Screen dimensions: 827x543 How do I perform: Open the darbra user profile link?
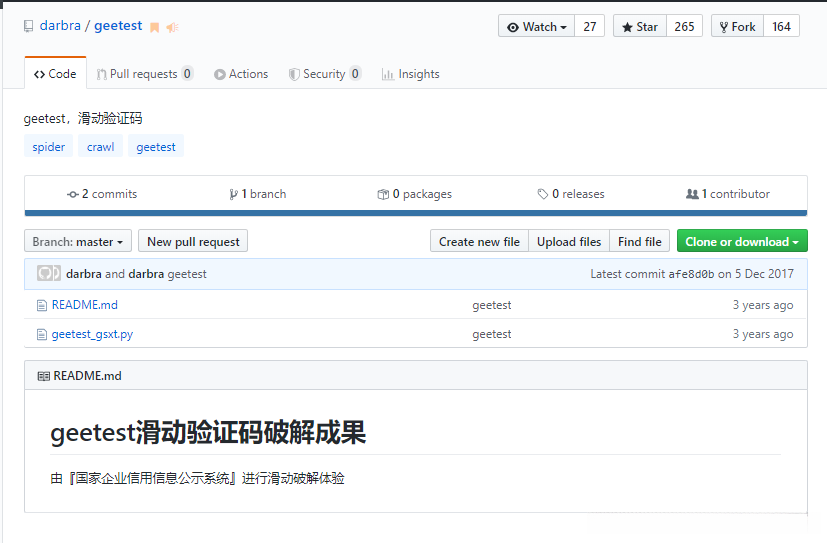point(60,26)
